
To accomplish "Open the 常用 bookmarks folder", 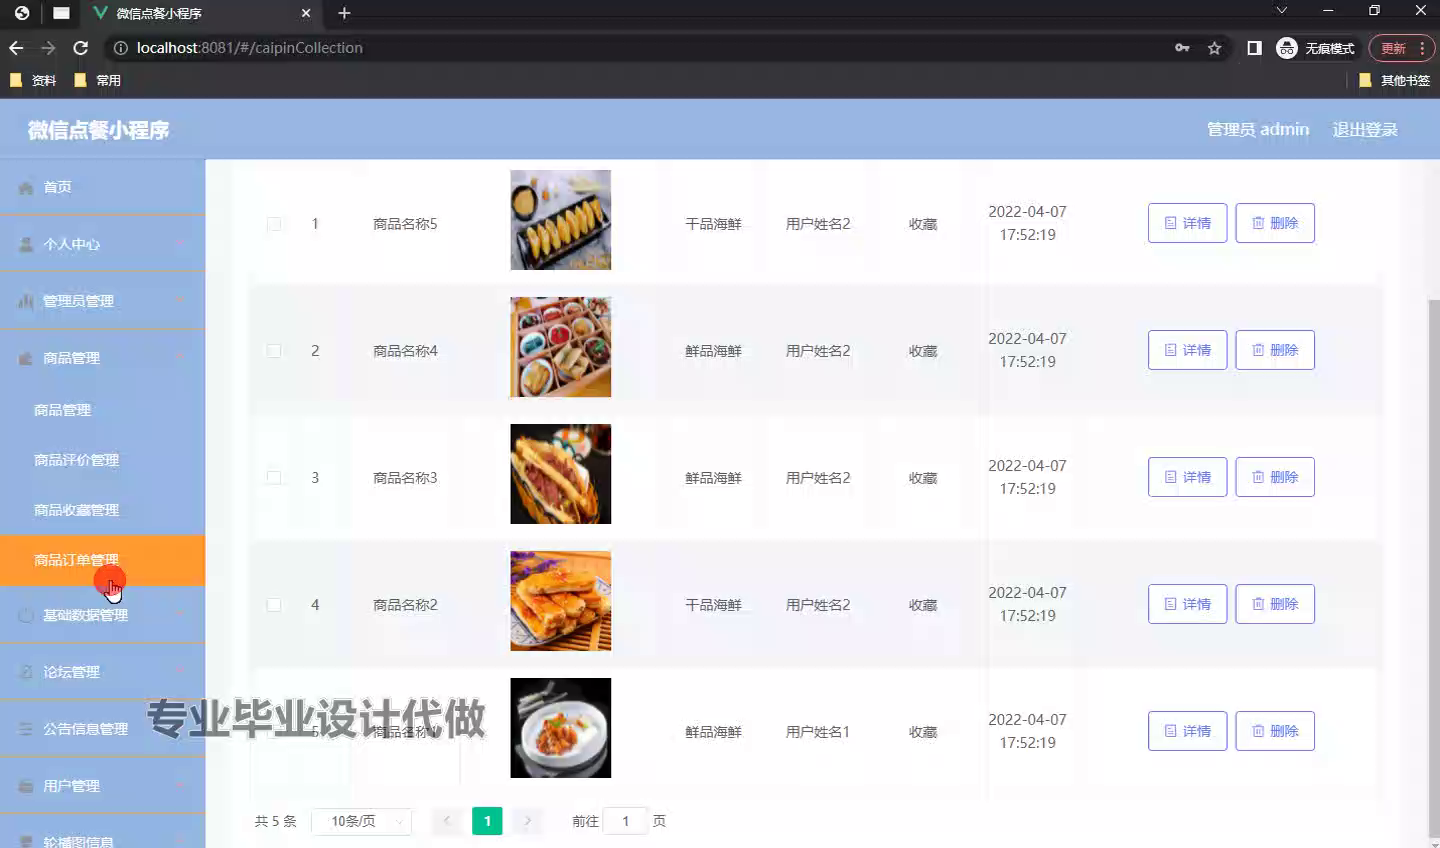I will [98, 80].
